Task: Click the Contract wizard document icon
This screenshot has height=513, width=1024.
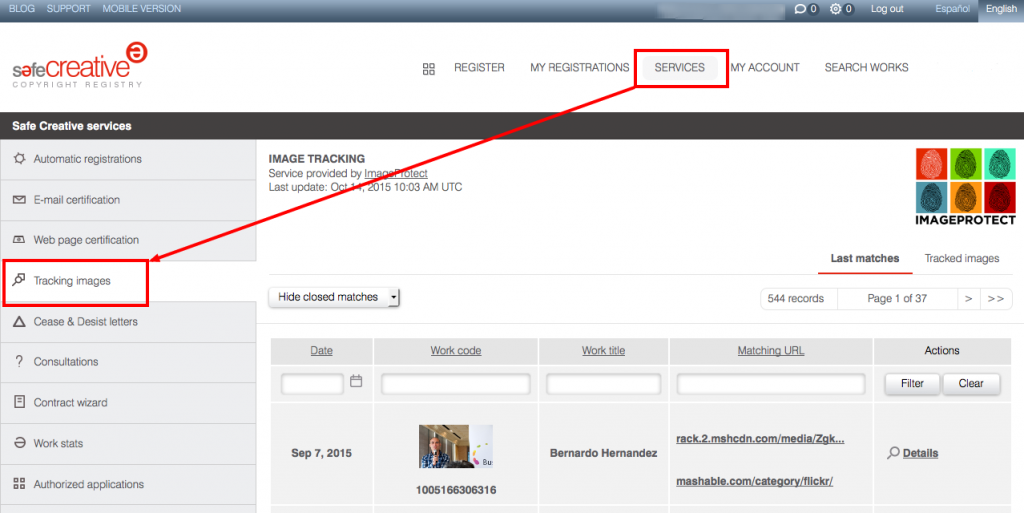Action: pos(19,402)
